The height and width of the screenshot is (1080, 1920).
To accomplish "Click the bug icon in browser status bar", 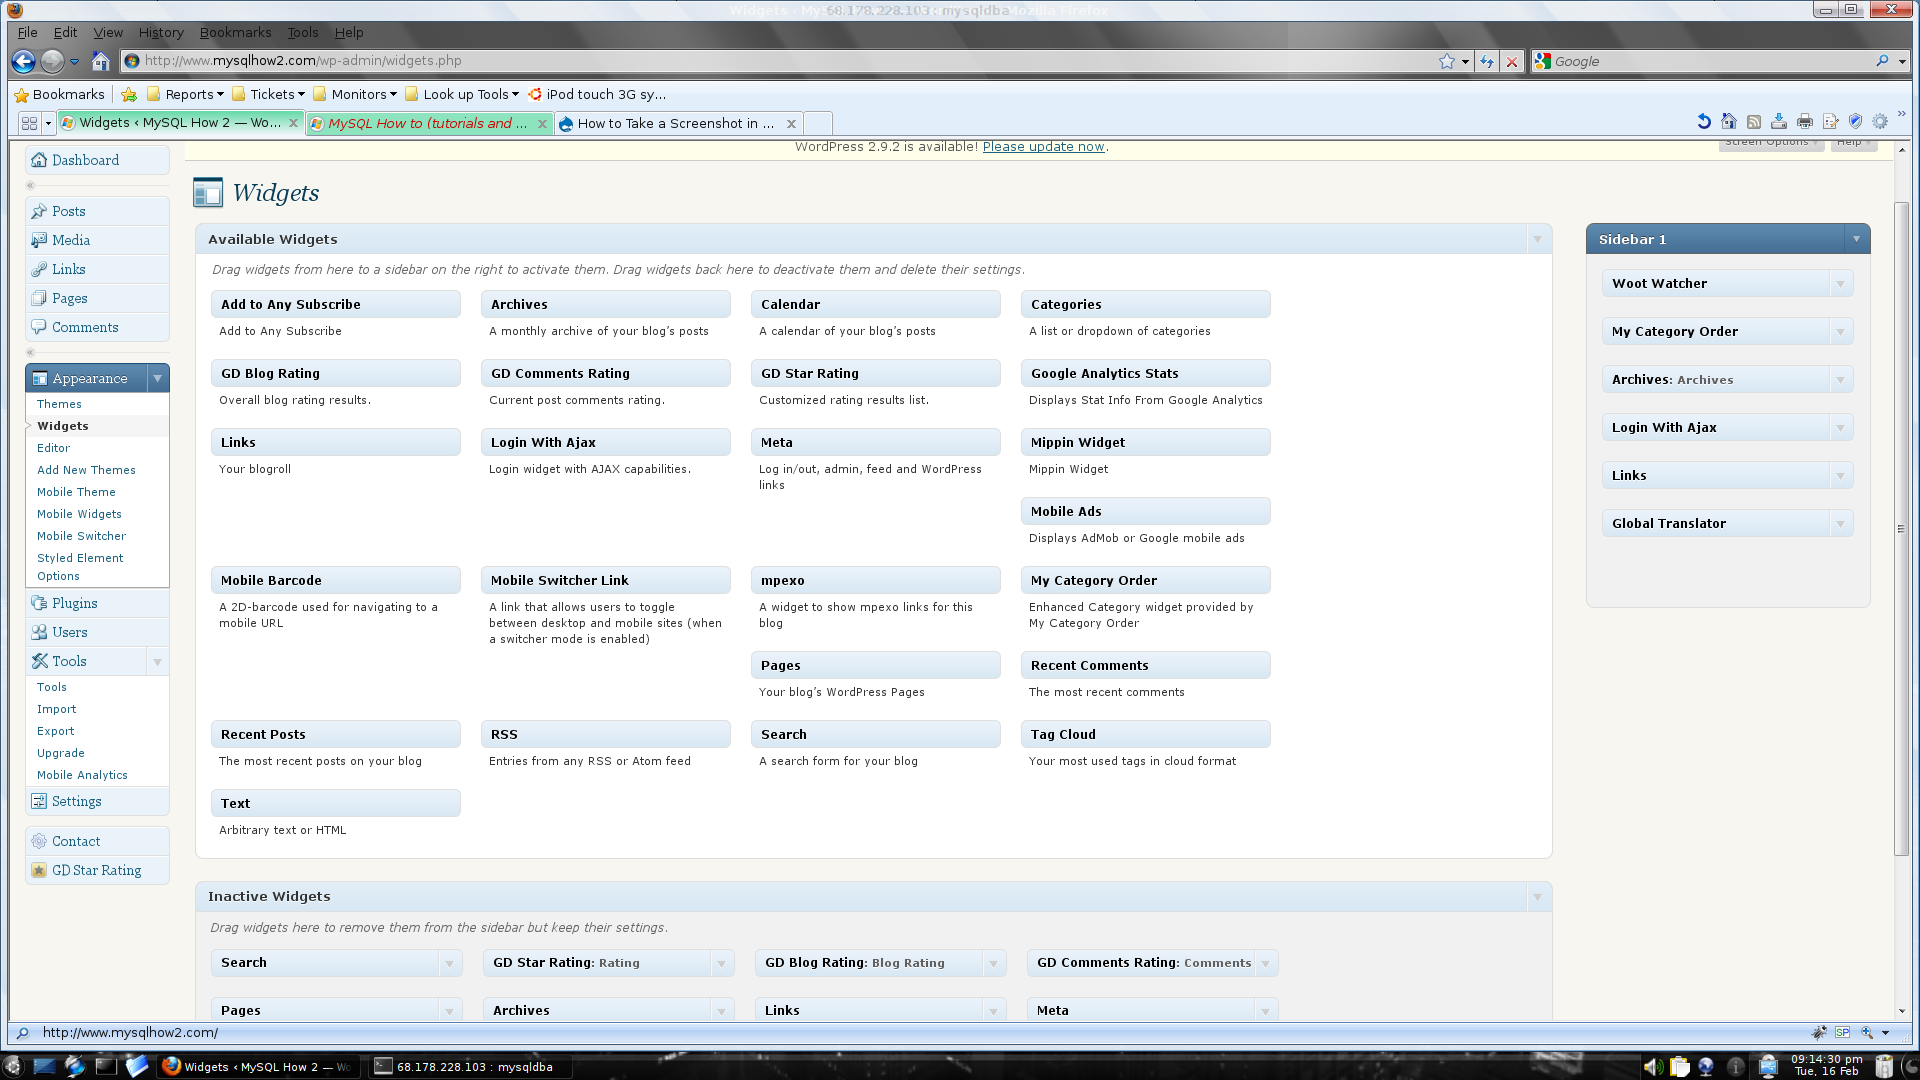I will [1819, 1032].
